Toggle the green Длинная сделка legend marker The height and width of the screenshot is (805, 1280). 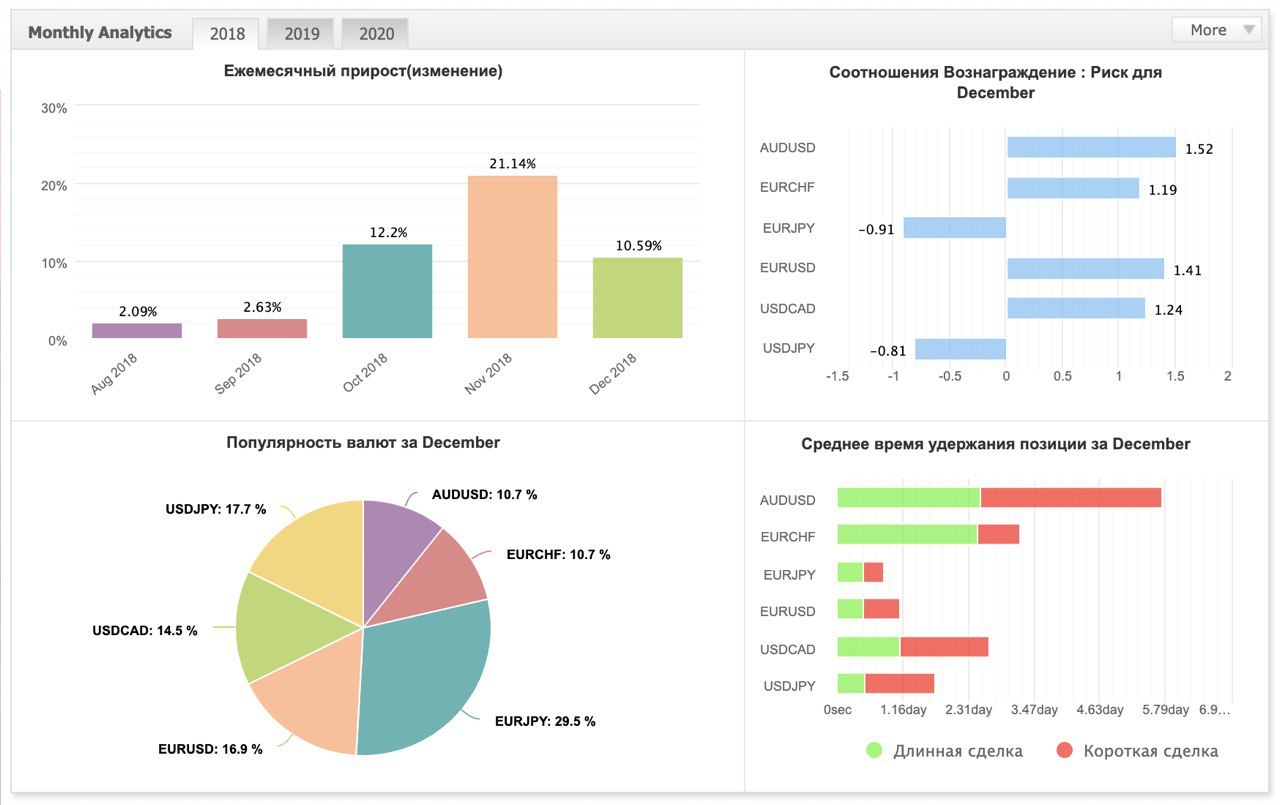(x=875, y=750)
